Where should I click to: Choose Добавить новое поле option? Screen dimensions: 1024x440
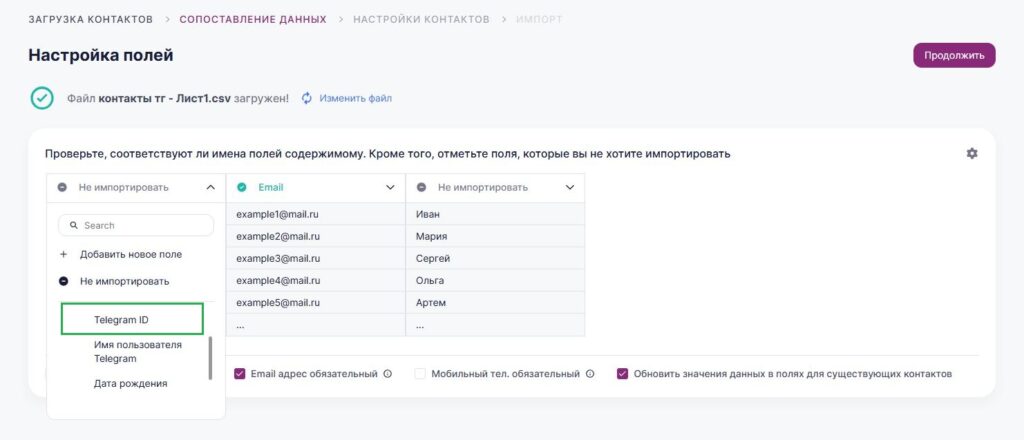click(131, 254)
